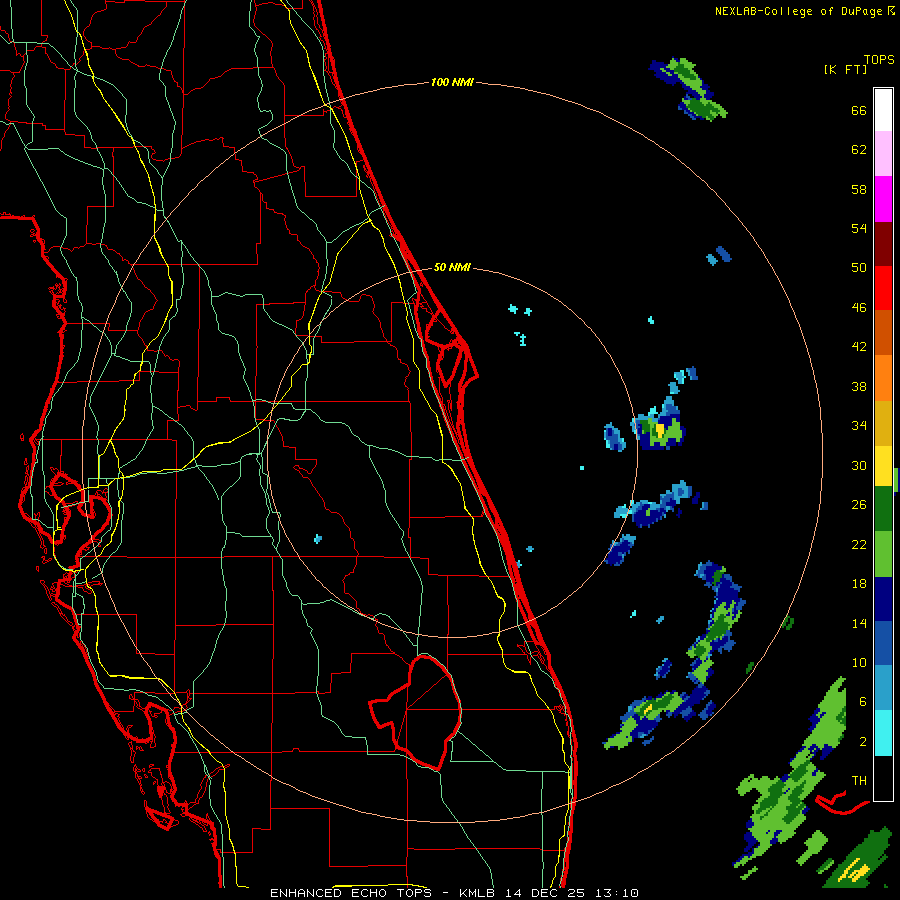Click the 22 legend value

click(859, 544)
